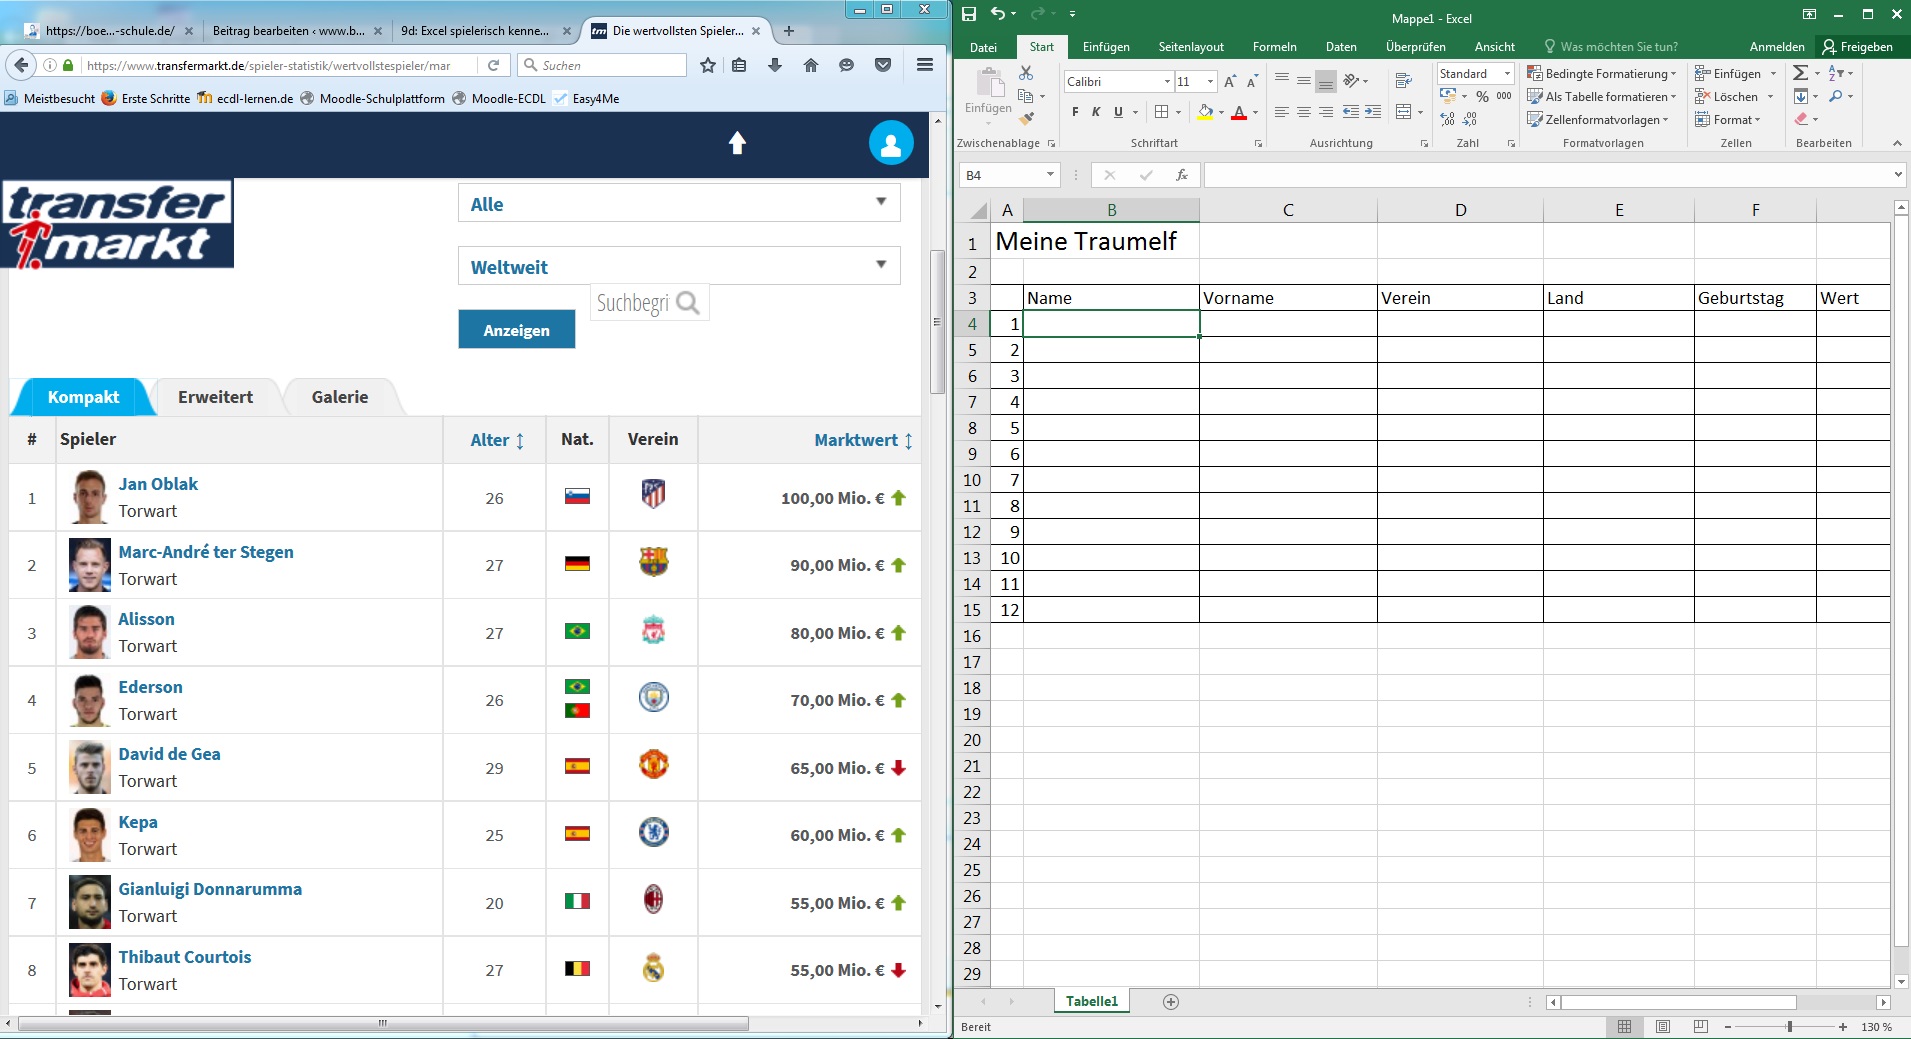The width and height of the screenshot is (1911, 1039).
Task: Apply the percent style icon
Action: 1482,96
